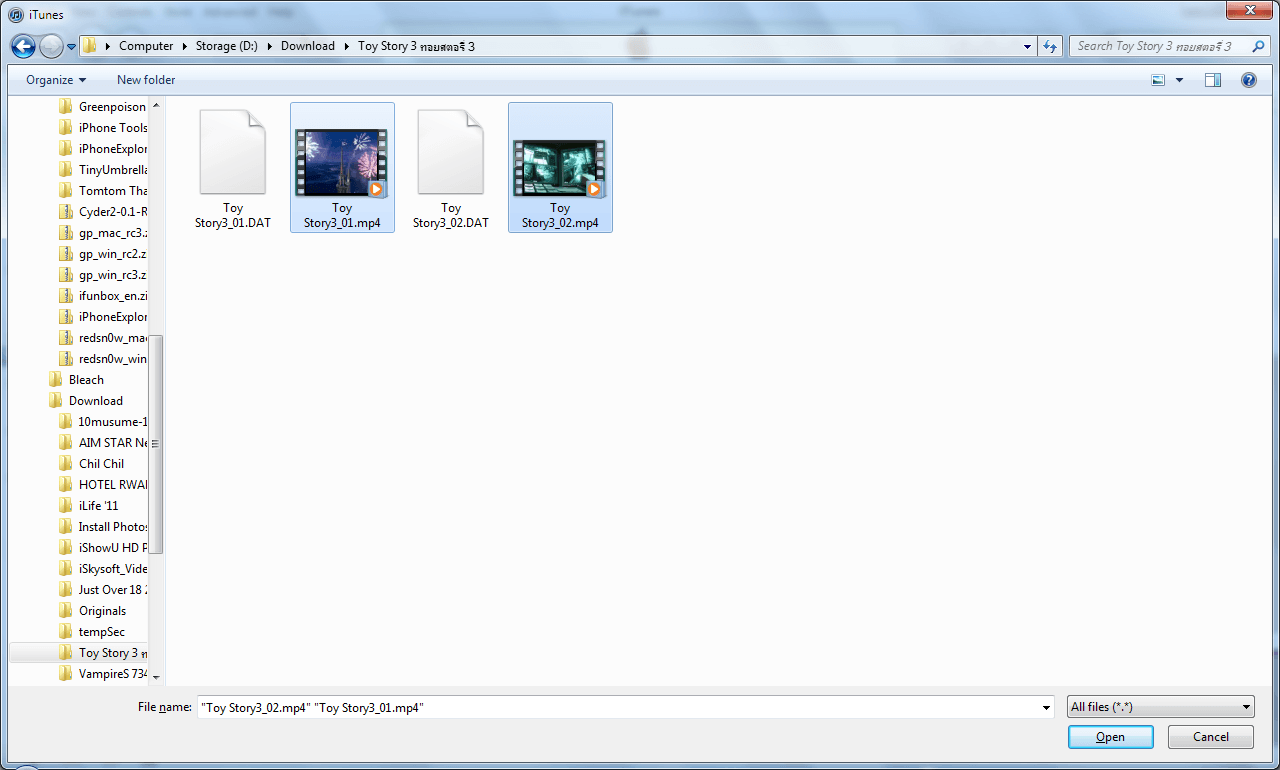Toggle the preview pane icon

pos(1213,80)
